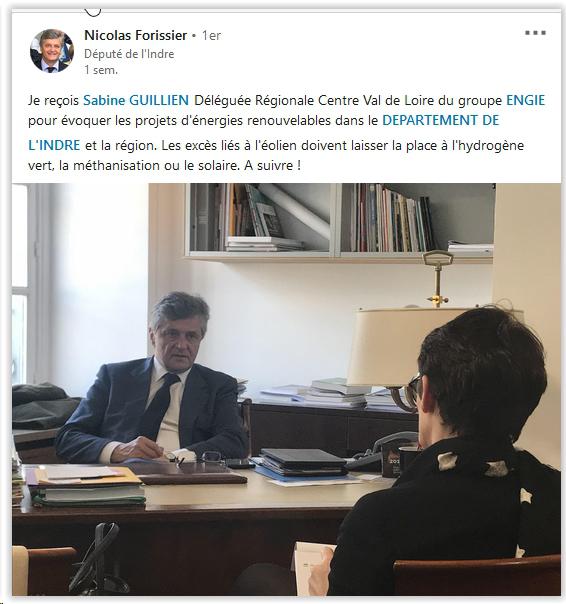Click the bookshelf in the post photo
The width and height of the screenshot is (566, 604).
click(x=341, y=221)
